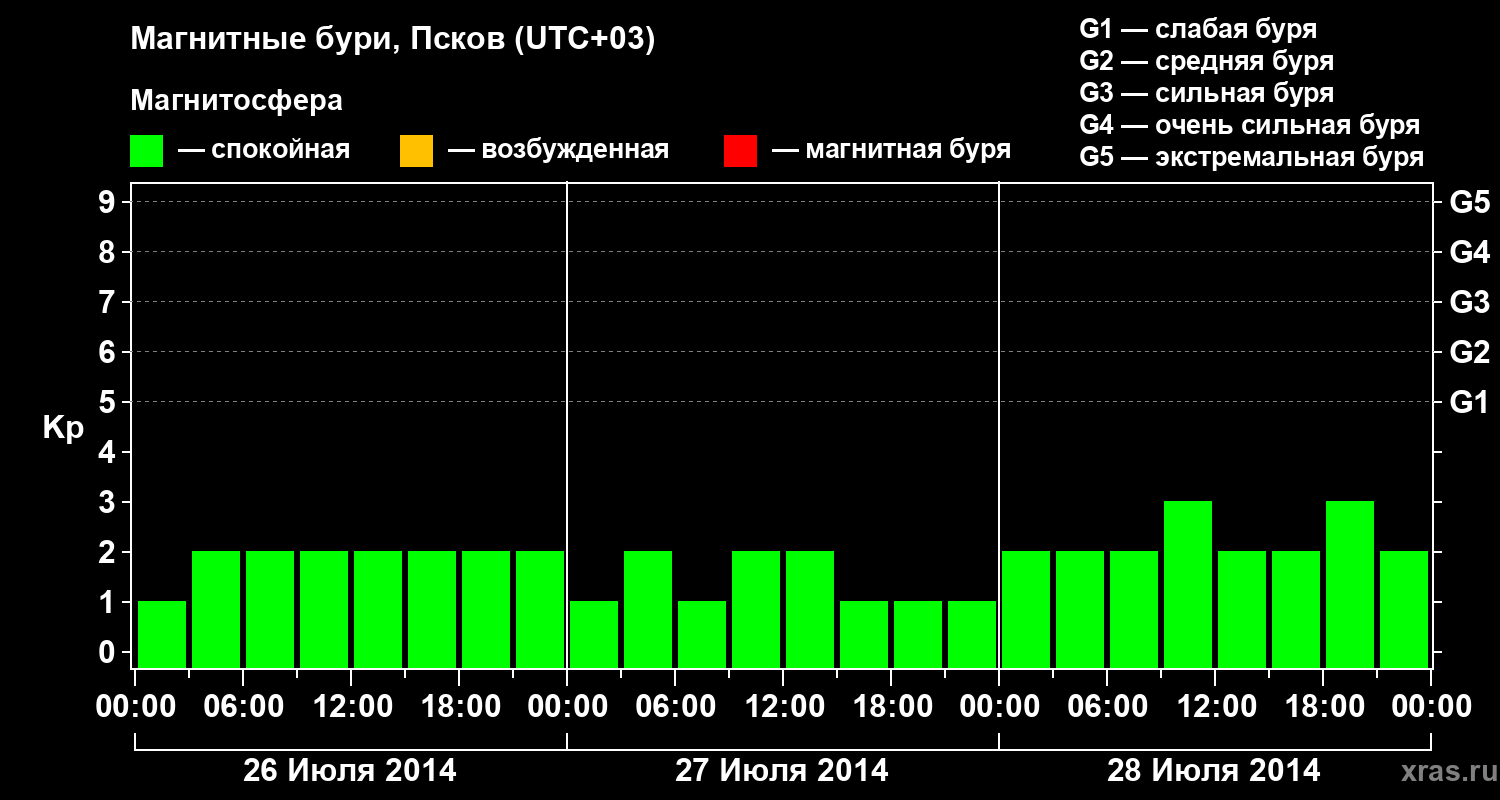
Task: Click the green 'спокойная' legend swatch
Action: pos(147,151)
